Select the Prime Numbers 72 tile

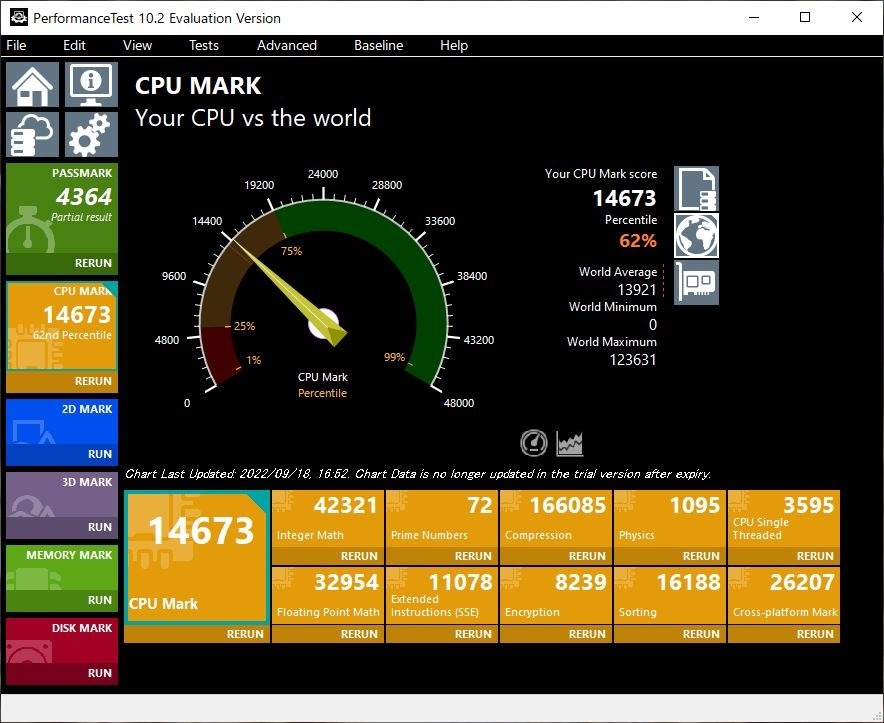click(x=442, y=519)
